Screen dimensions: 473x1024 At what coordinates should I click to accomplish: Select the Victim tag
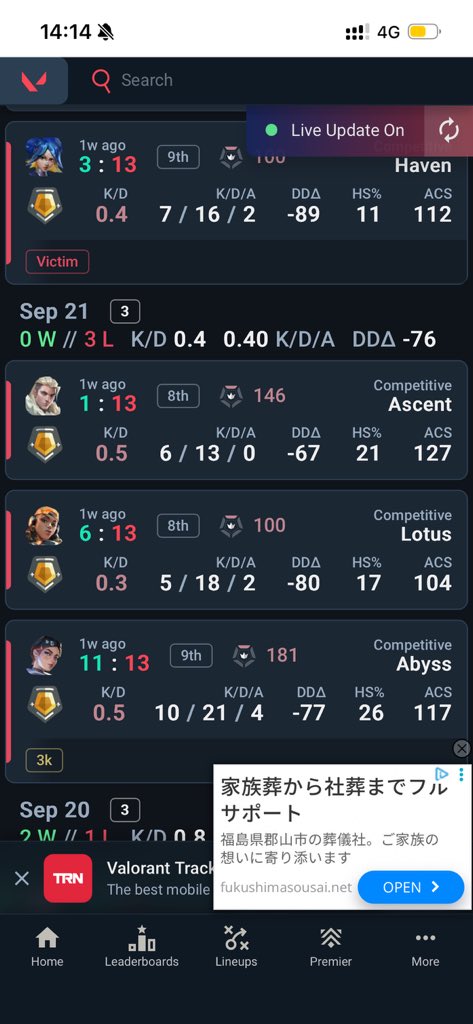pos(57,261)
